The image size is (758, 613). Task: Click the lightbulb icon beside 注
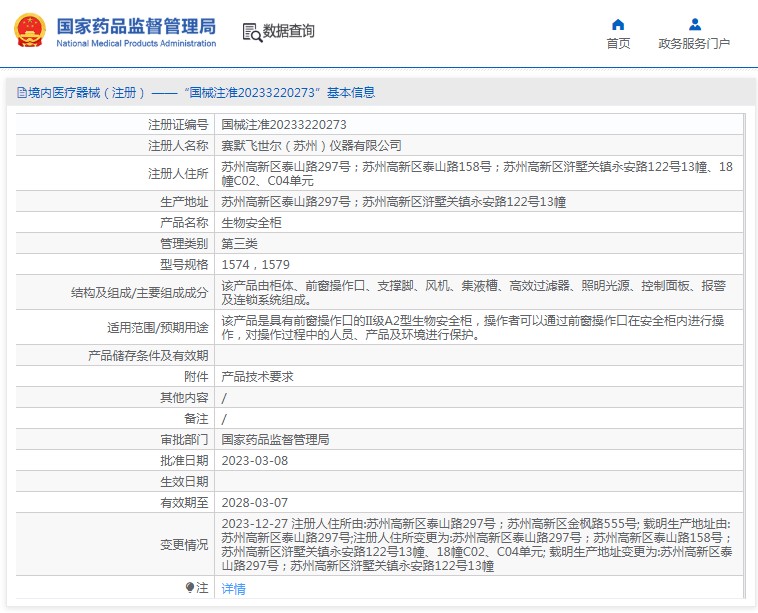[x=189, y=588]
